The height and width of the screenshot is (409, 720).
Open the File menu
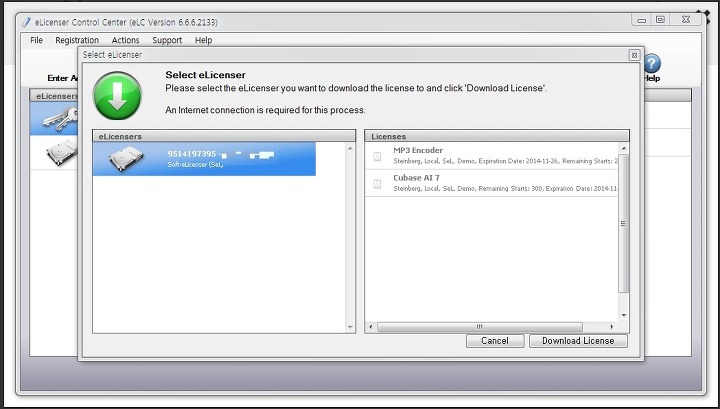36,40
